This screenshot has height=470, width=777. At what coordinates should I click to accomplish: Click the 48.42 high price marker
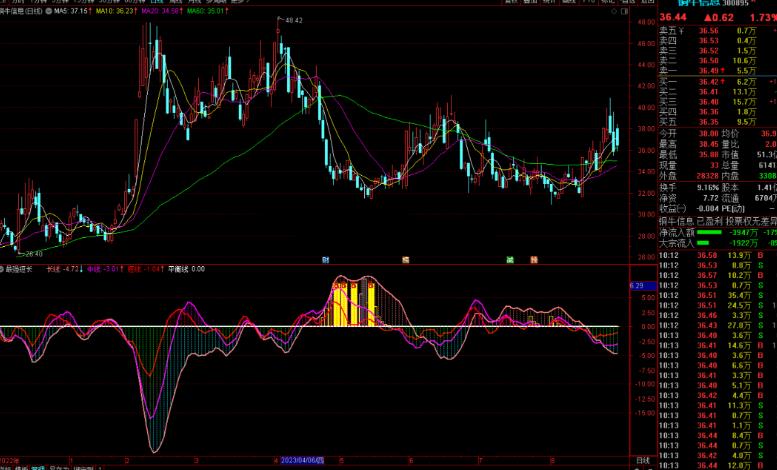click(293, 20)
